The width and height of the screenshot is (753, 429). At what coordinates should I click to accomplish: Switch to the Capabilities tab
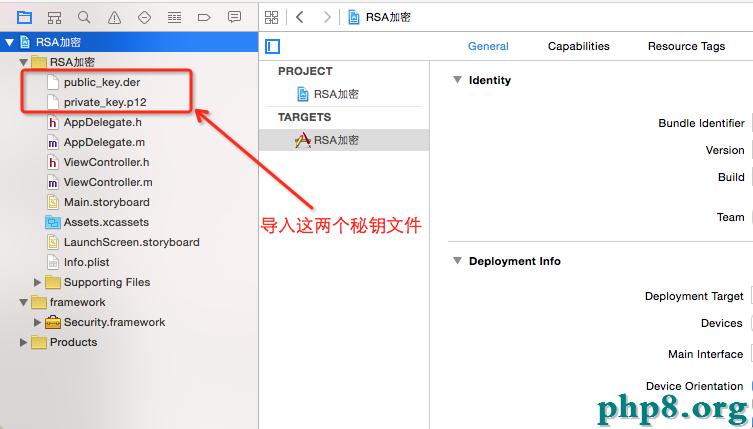point(579,46)
